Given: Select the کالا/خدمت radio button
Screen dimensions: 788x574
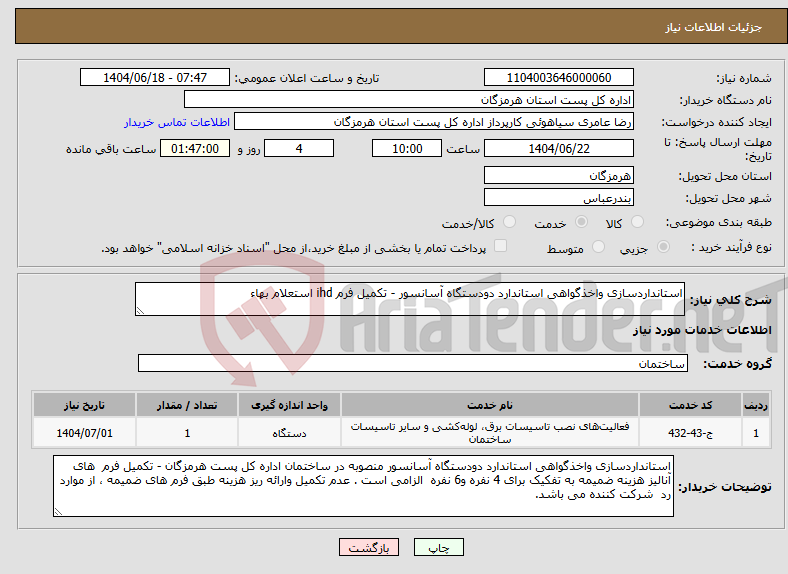Looking at the screenshot, I should [510, 222].
